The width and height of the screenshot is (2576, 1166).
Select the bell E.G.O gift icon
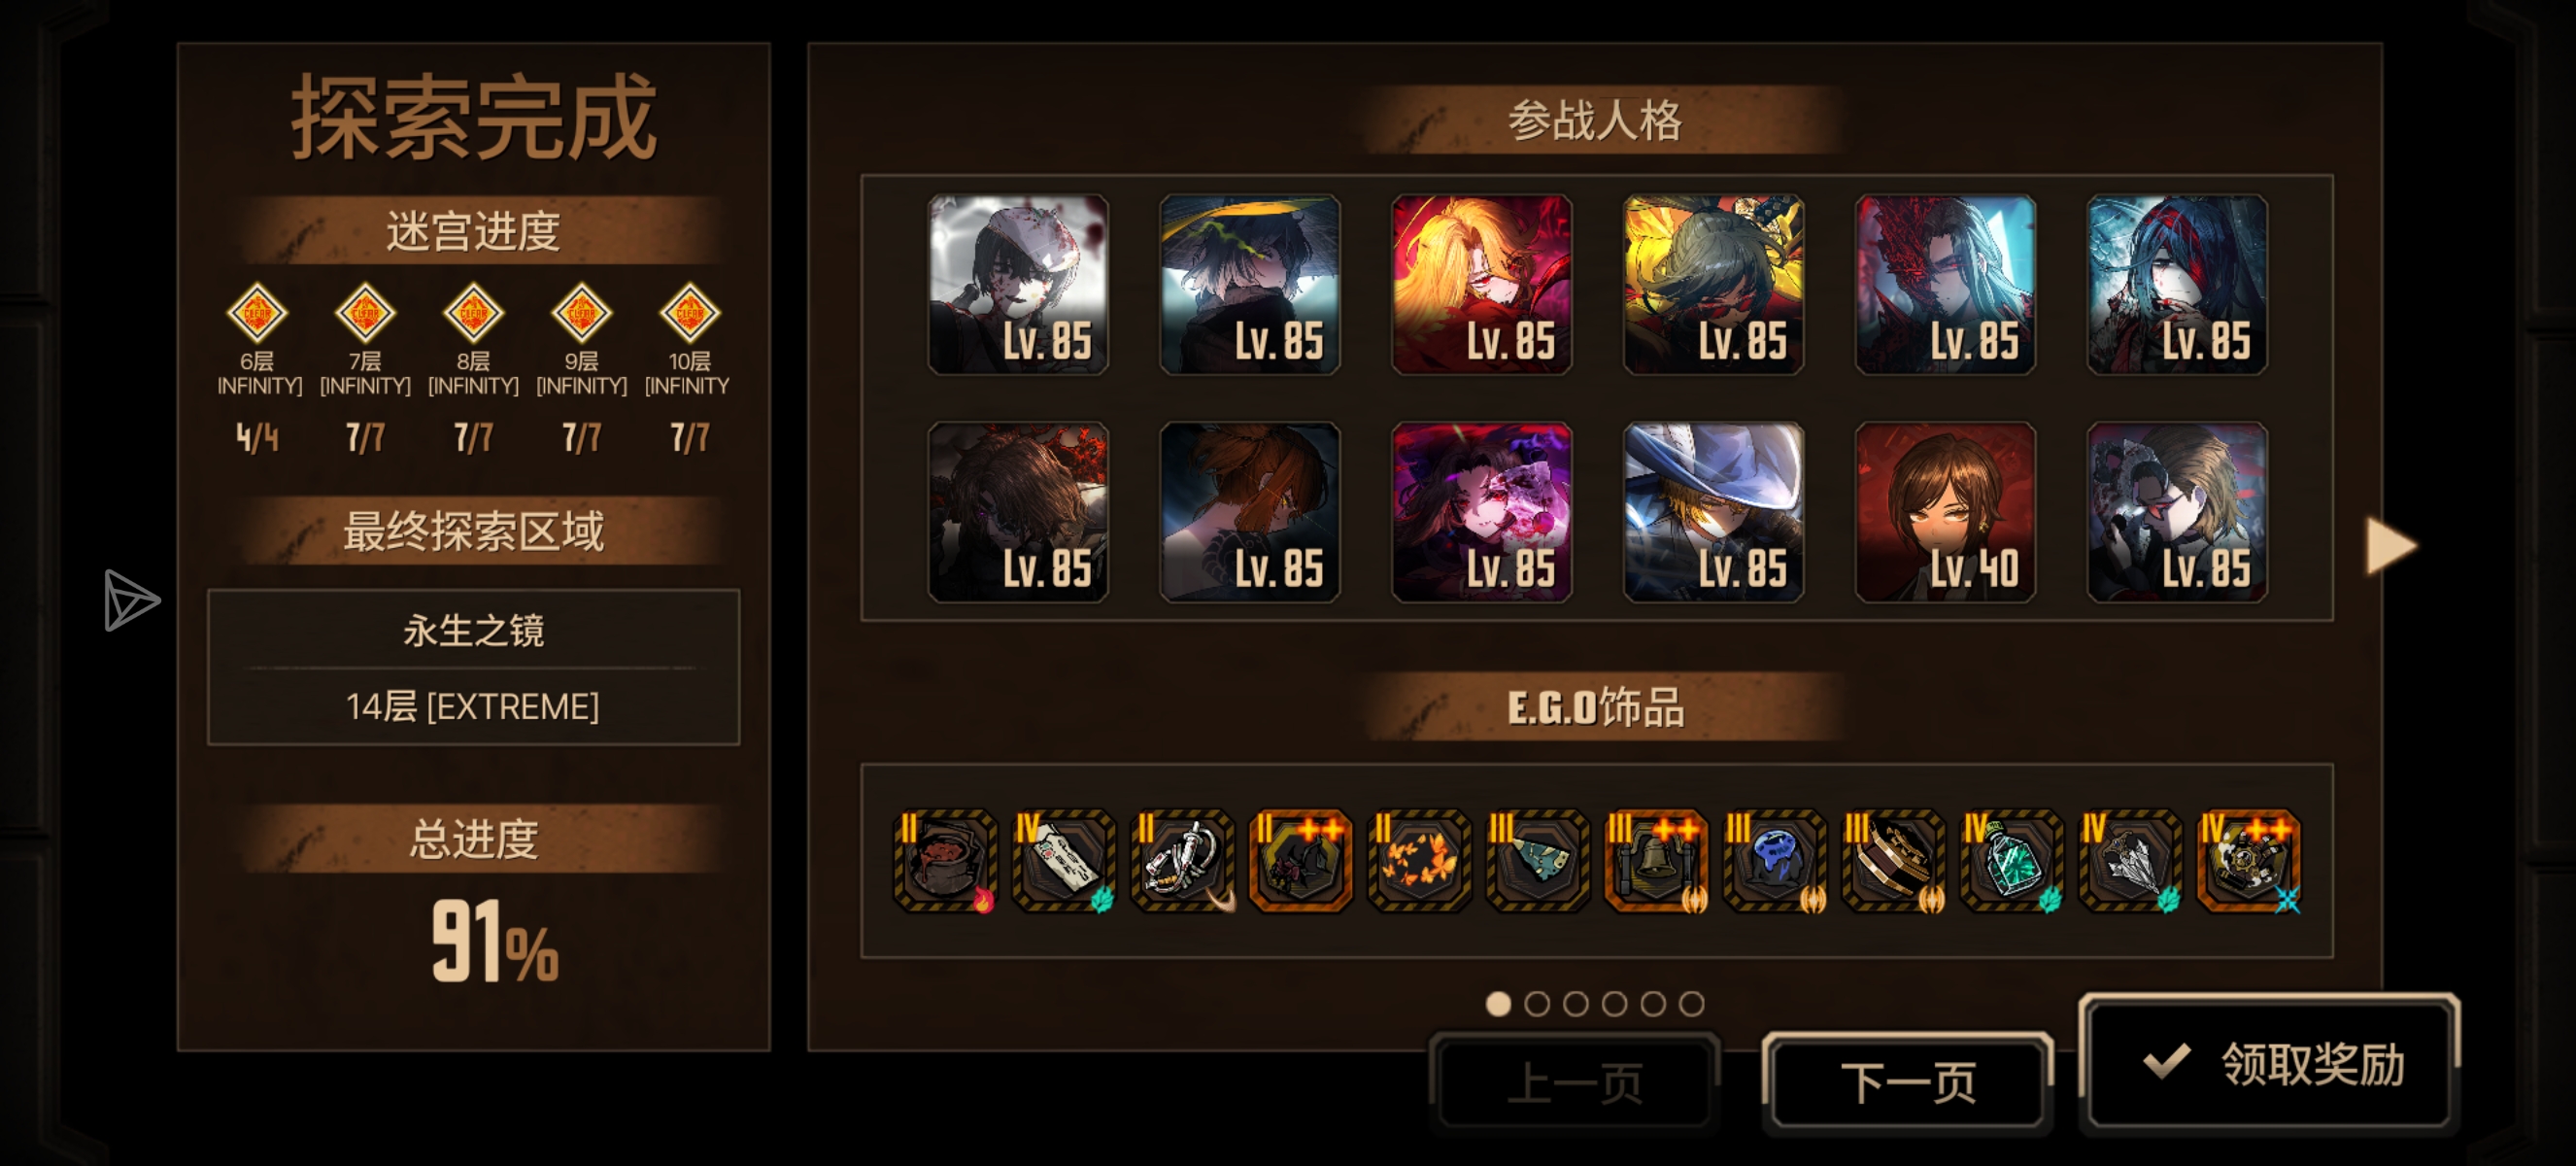tap(1656, 860)
